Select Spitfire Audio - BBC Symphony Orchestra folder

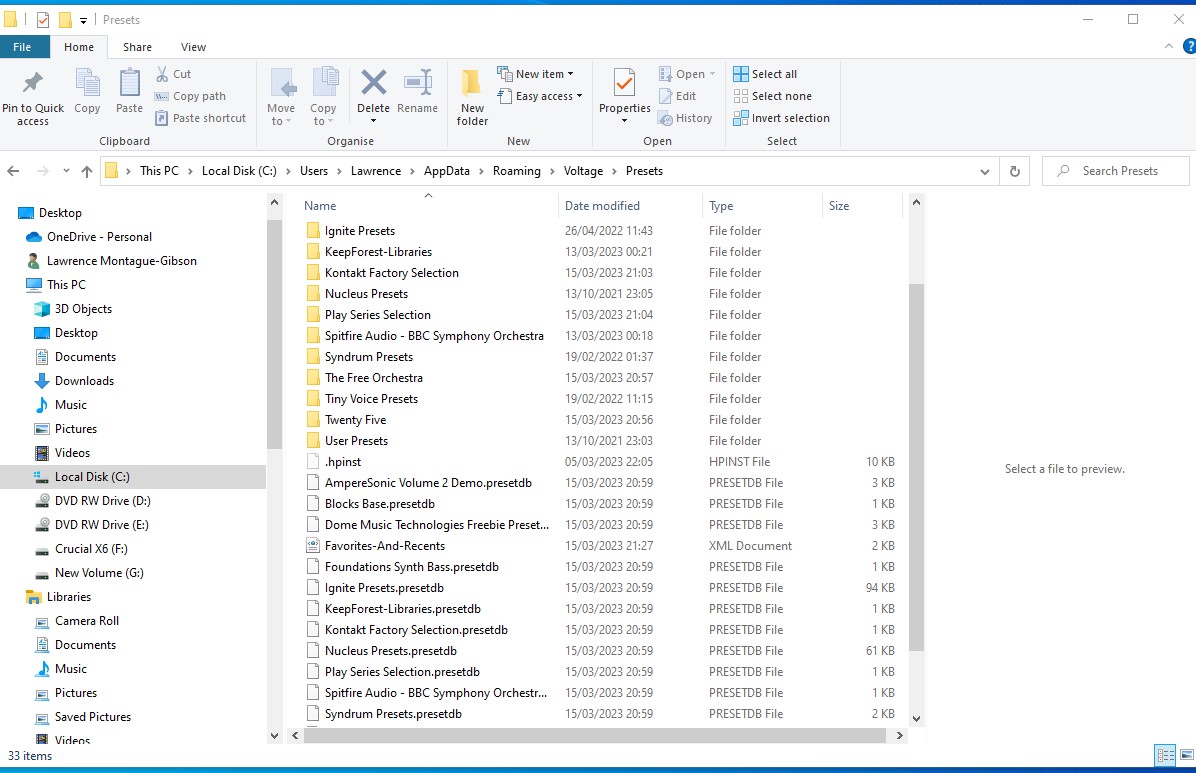pos(434,336)
